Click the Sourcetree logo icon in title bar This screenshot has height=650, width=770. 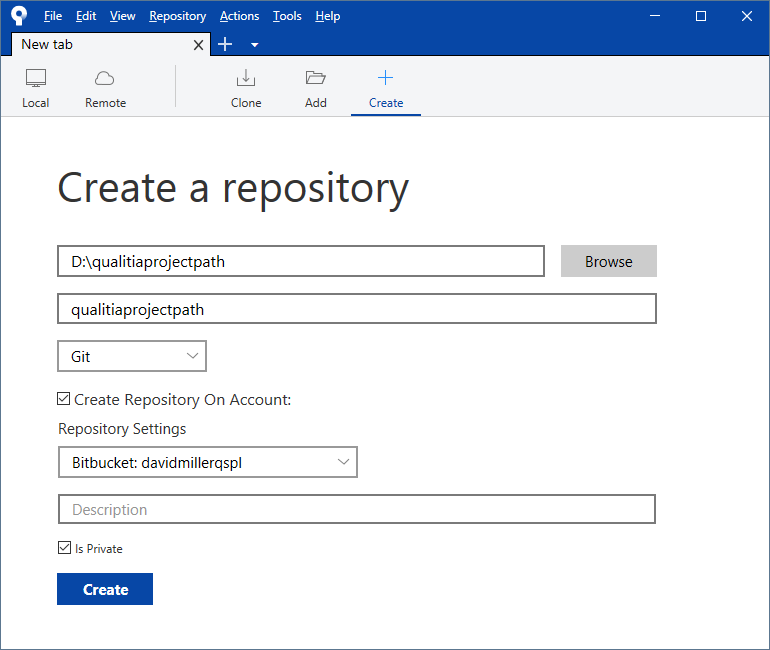click(19, 16)
